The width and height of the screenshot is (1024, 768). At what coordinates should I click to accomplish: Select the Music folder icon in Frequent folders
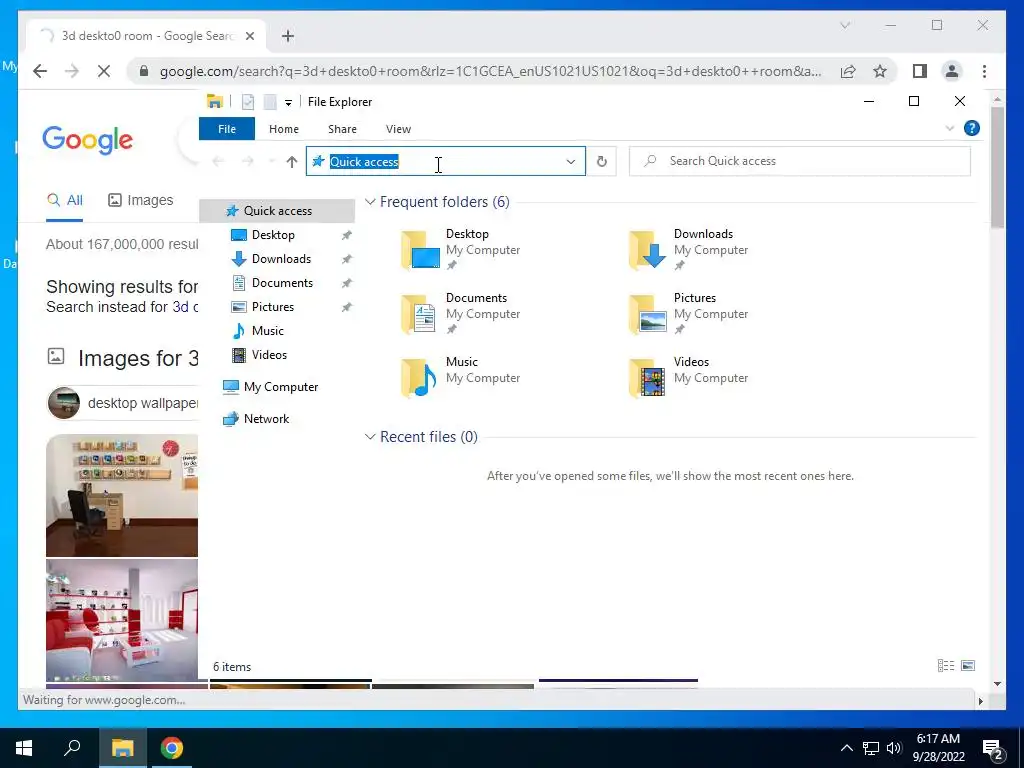click(x=420, y=377)
